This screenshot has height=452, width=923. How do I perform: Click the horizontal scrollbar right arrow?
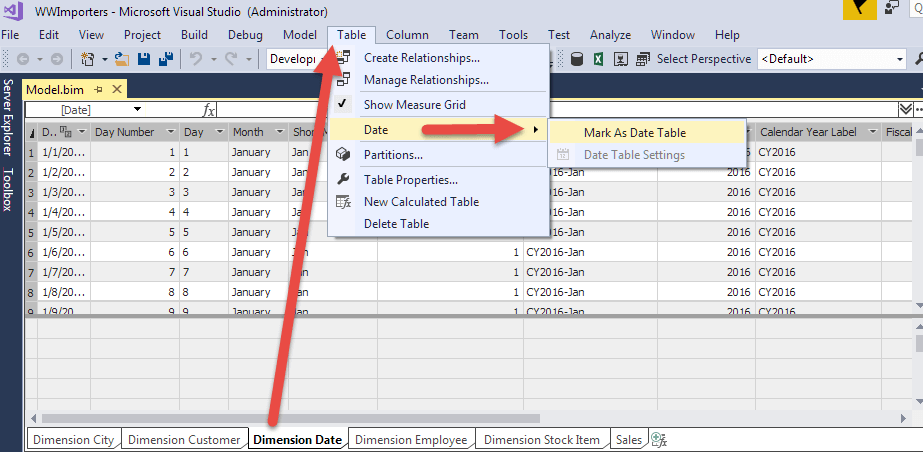[904, 418]
